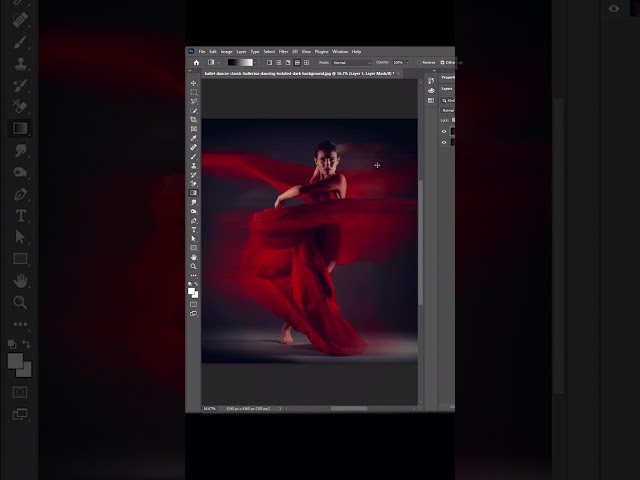The image size is (640, 480).
Task: Open the Opacity slider arrow
Action: (x=407, y=62)
